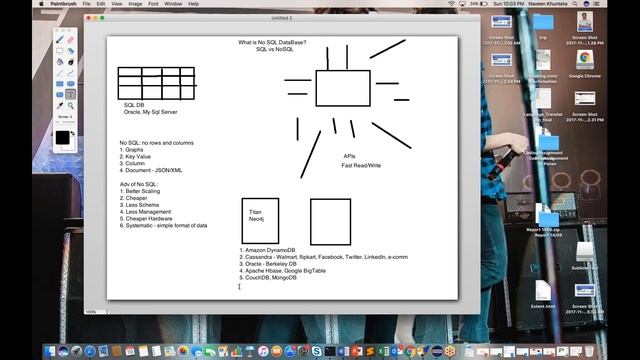The height and width of the screenshot is (360, 640).
Task: Click the '5. Cheaper Hardware' line
Action: pyautogui.click(x=146, y=218)
